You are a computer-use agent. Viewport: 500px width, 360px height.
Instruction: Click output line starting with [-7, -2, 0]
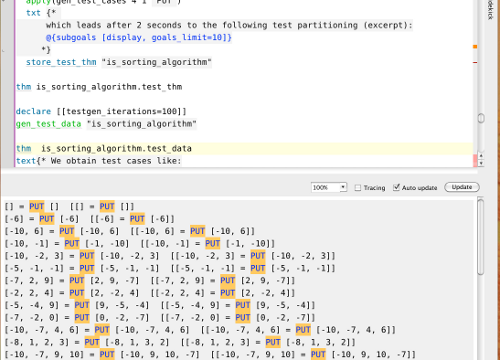tap(160, 318)
